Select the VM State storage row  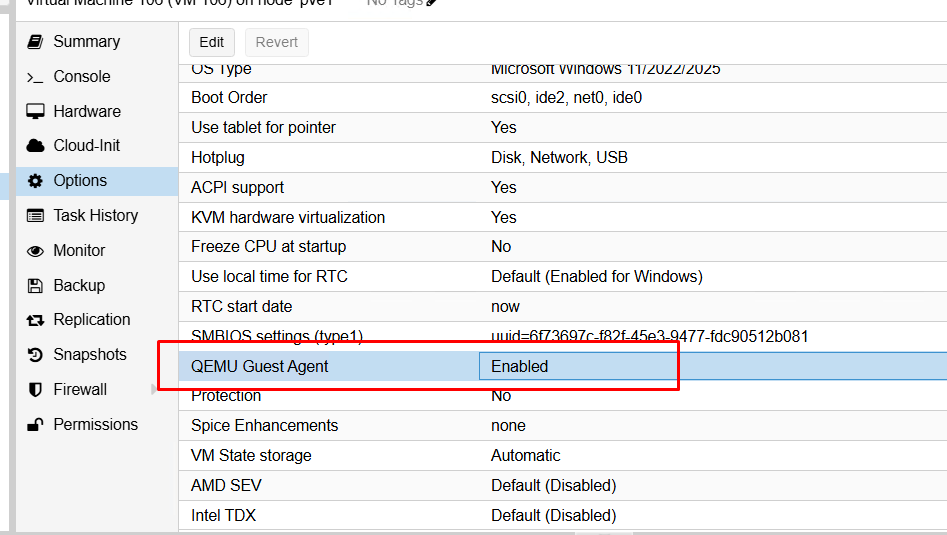[x=563, y=456]
